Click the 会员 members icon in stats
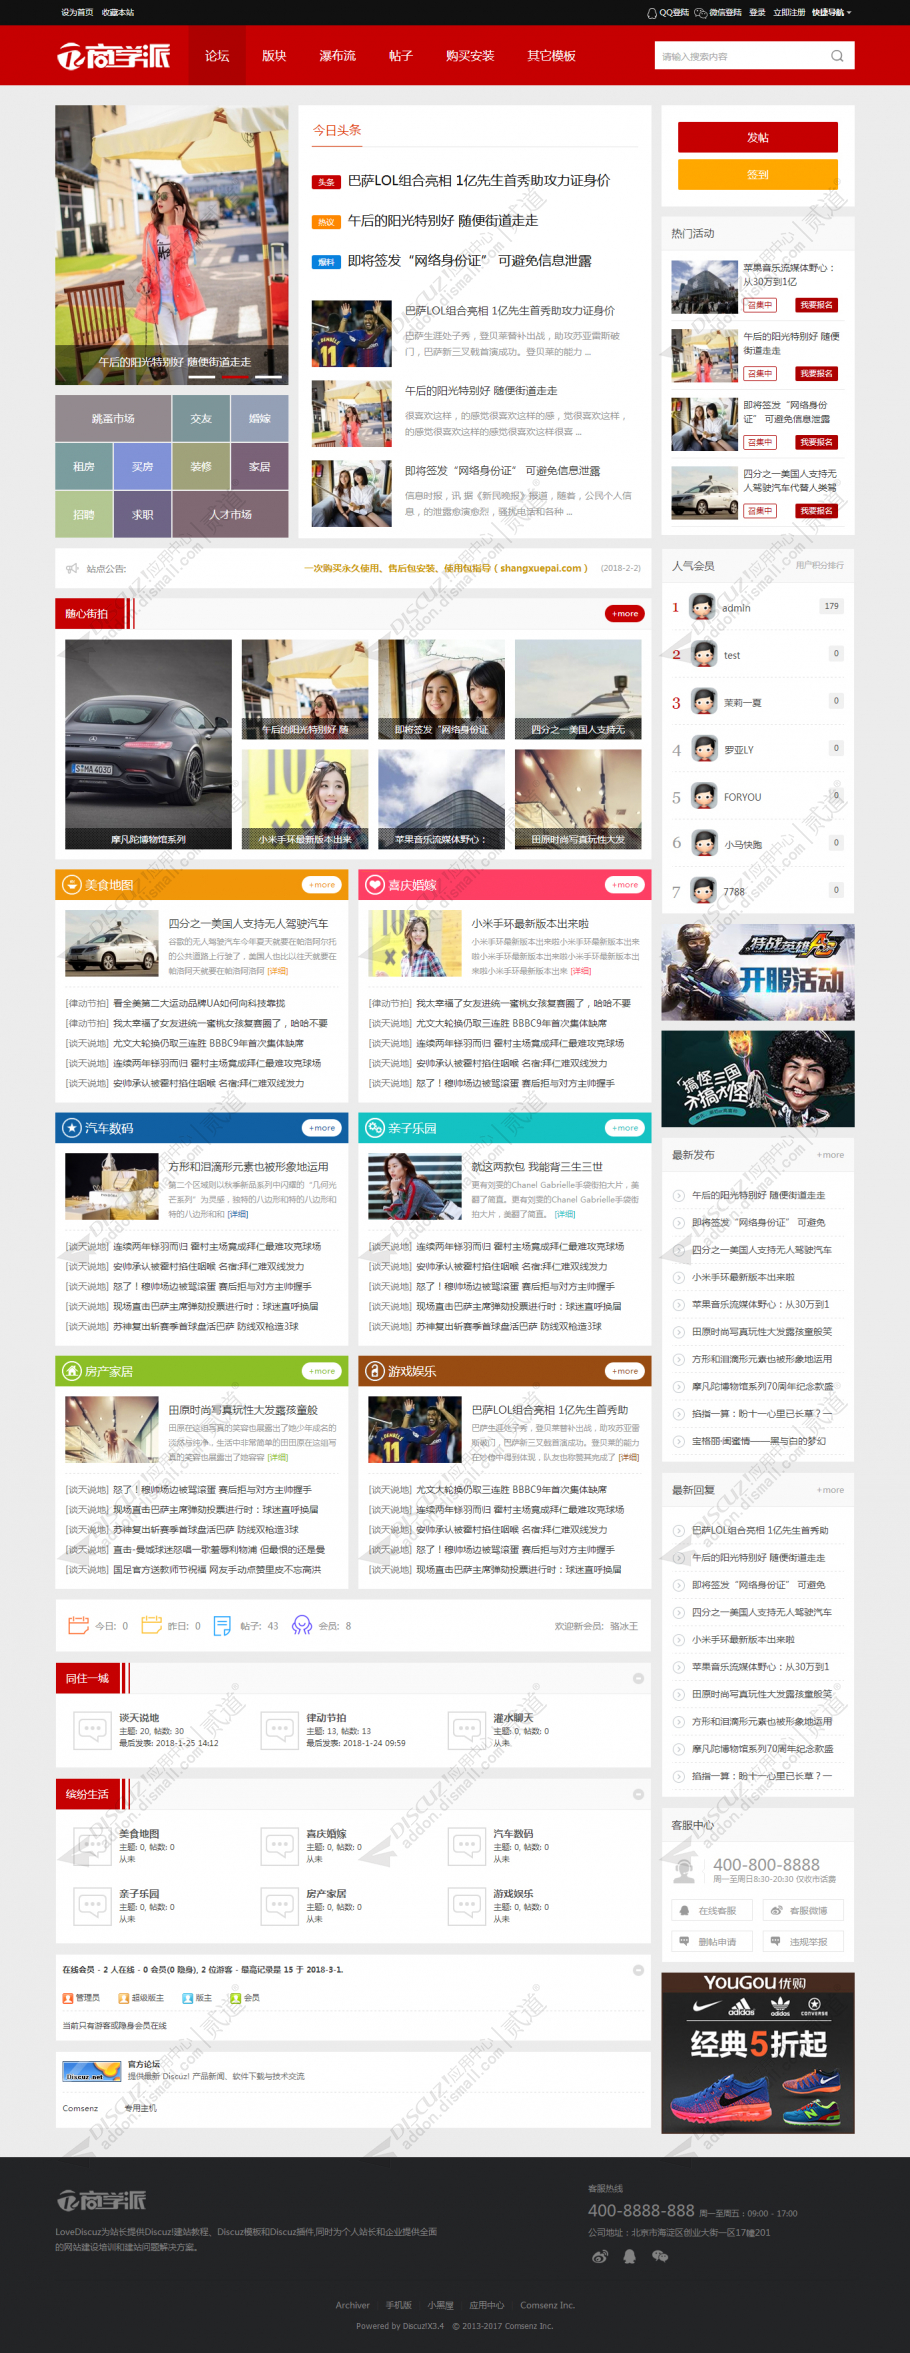 point(302,1626)
